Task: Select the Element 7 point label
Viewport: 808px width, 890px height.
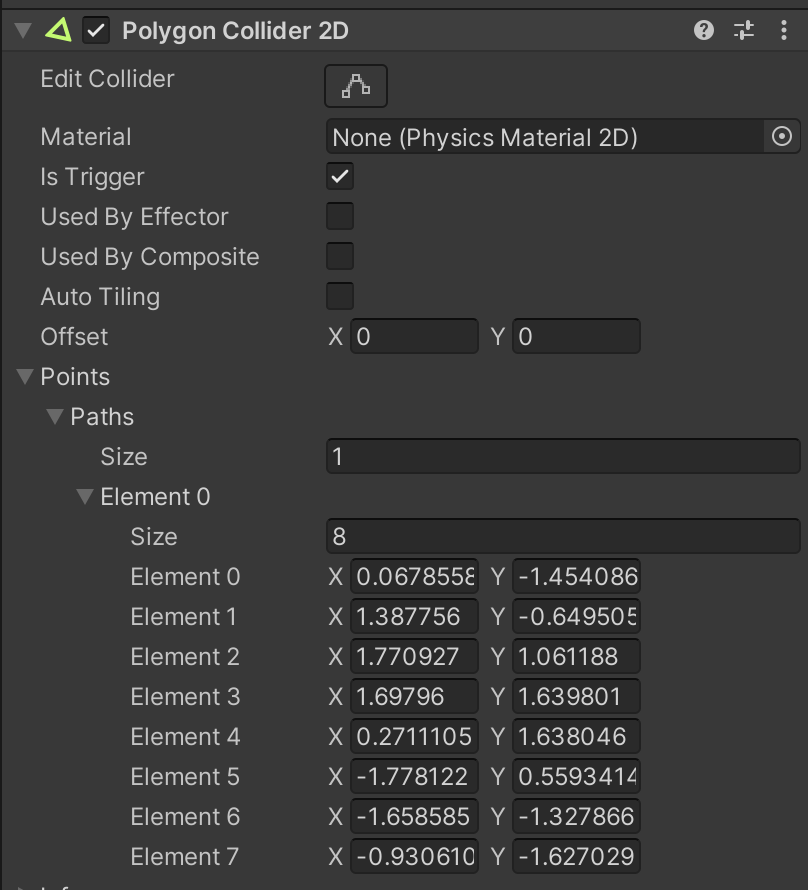Action: 185,857
